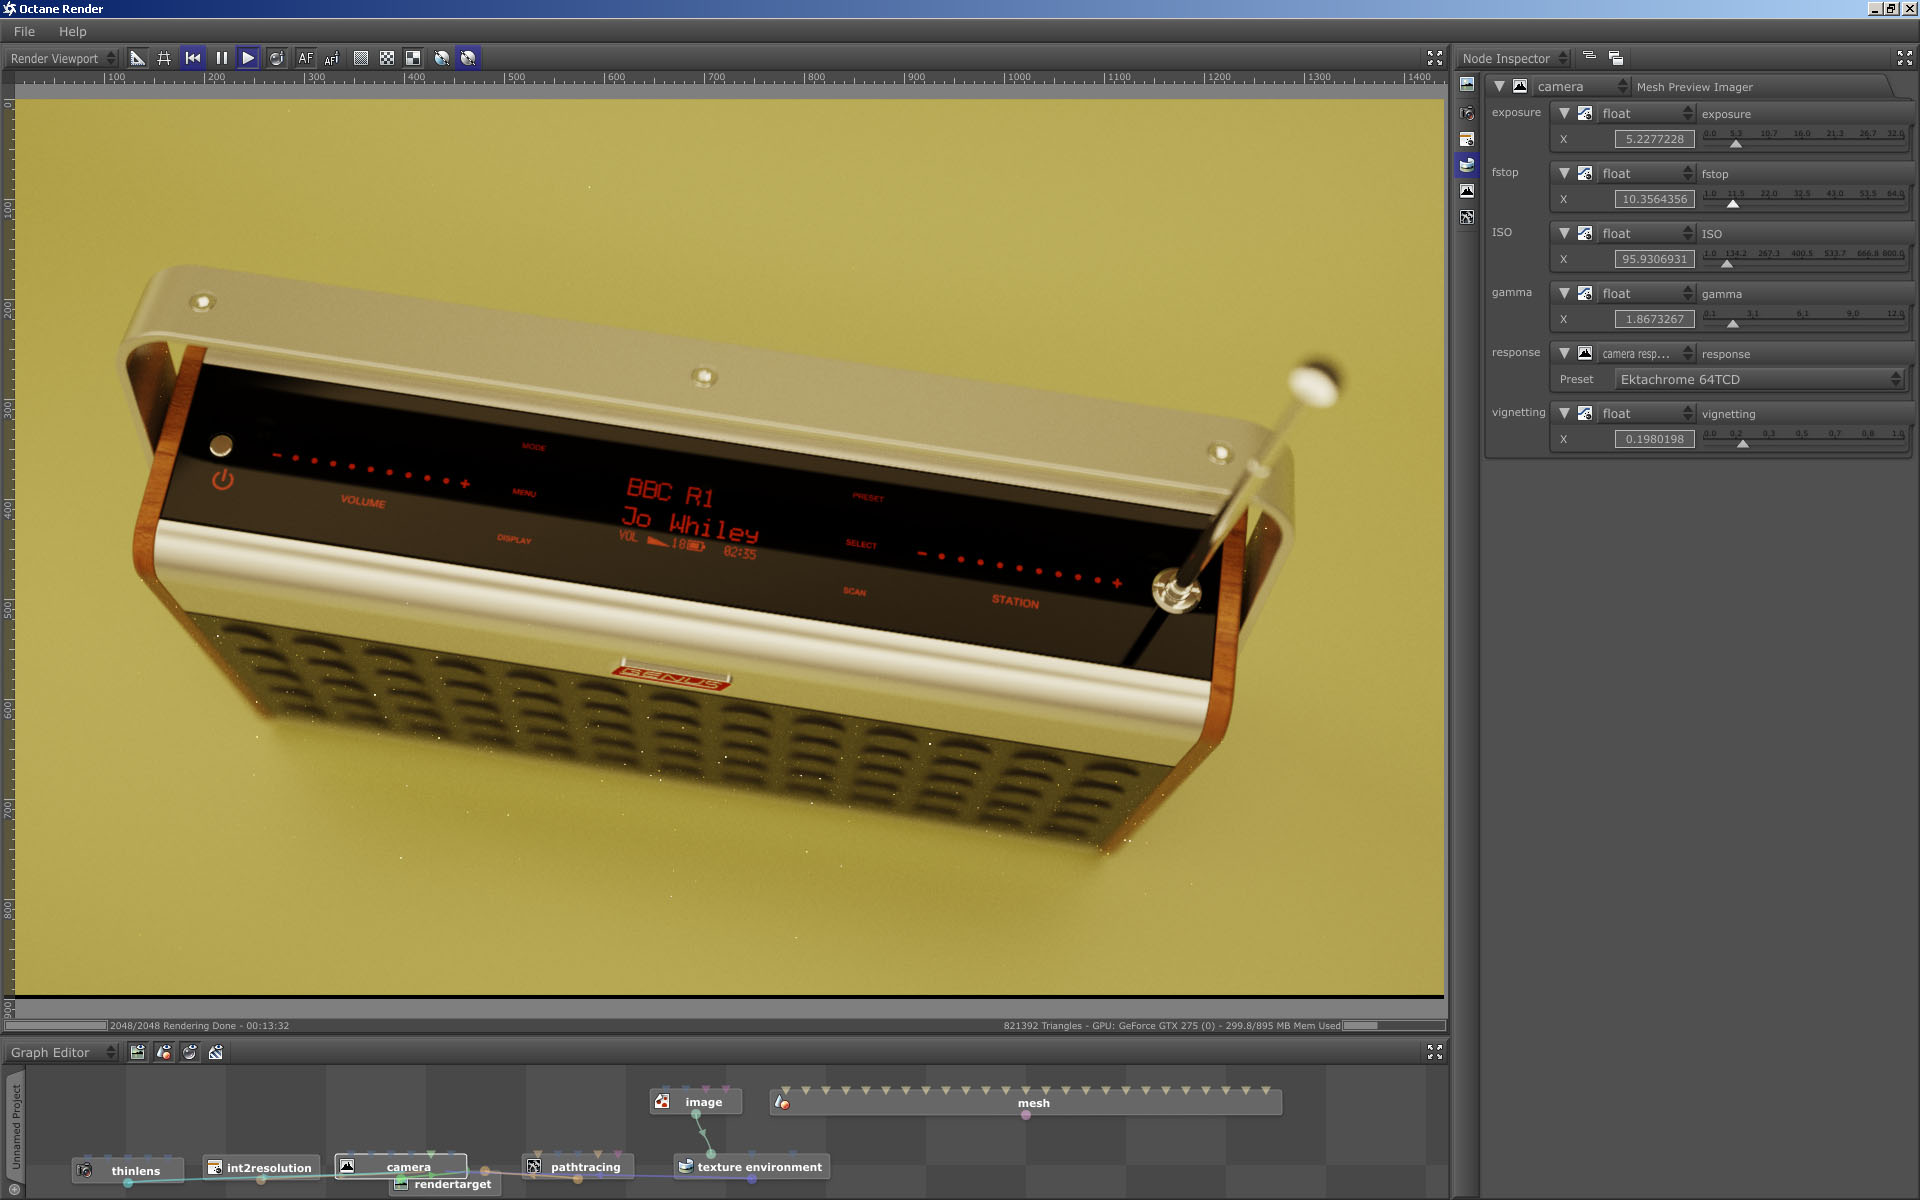The image size is (1920, 1200).
Task: Open the camera tab in the inspector sidebar
Action: pos(1467,113)
